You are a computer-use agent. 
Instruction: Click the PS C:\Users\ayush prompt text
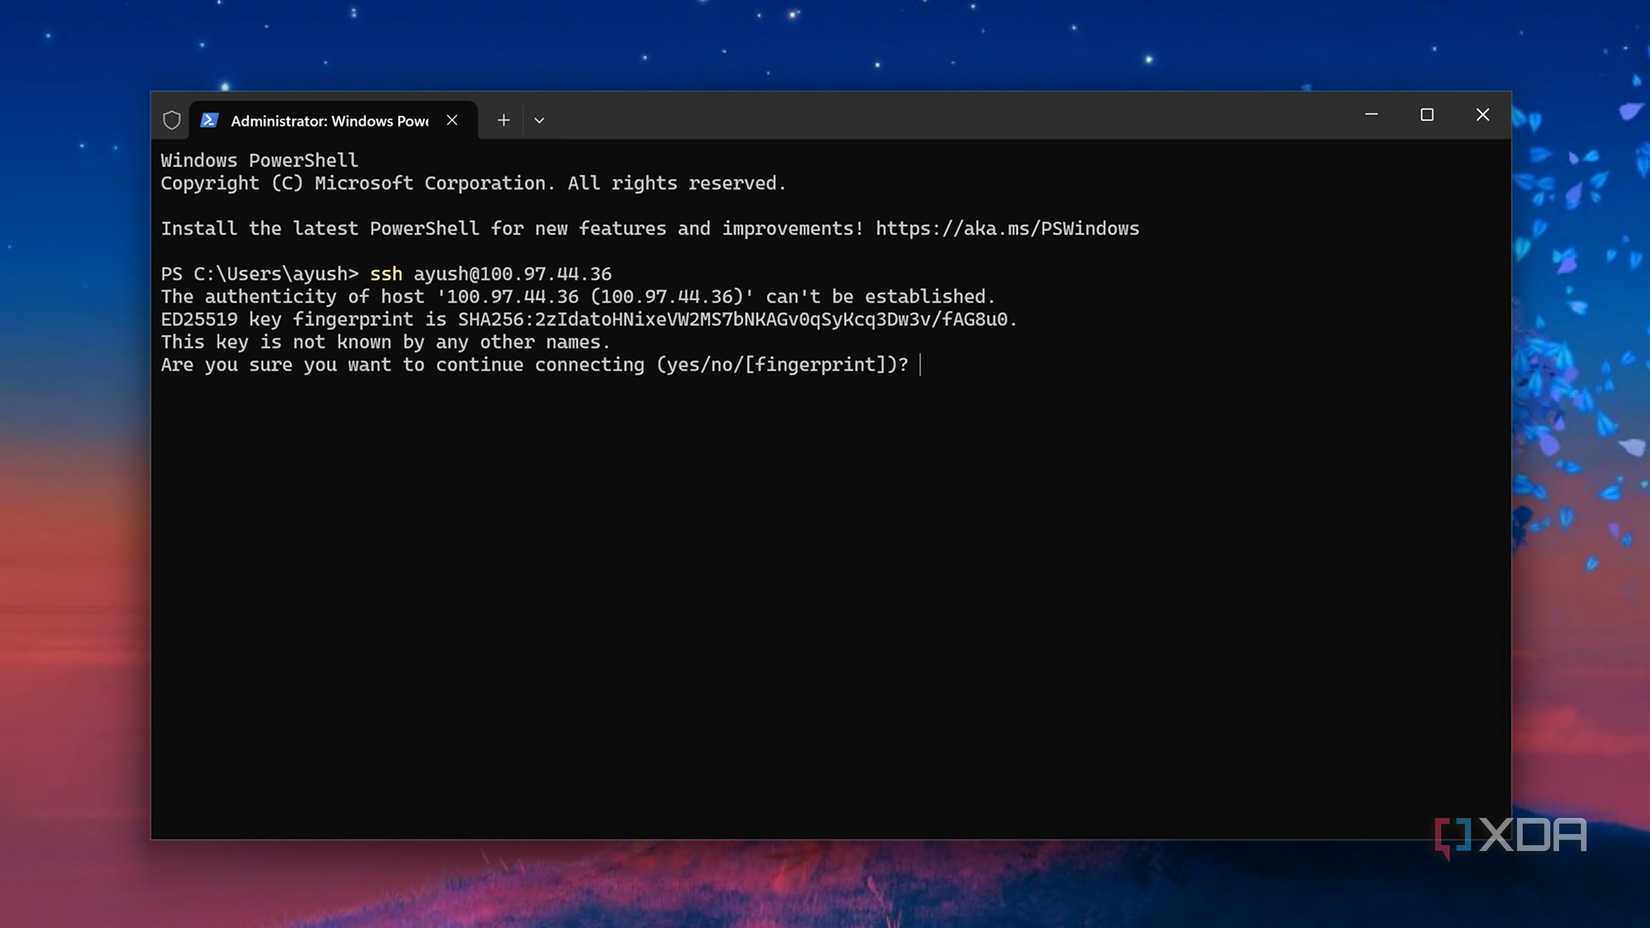(260, 273)
